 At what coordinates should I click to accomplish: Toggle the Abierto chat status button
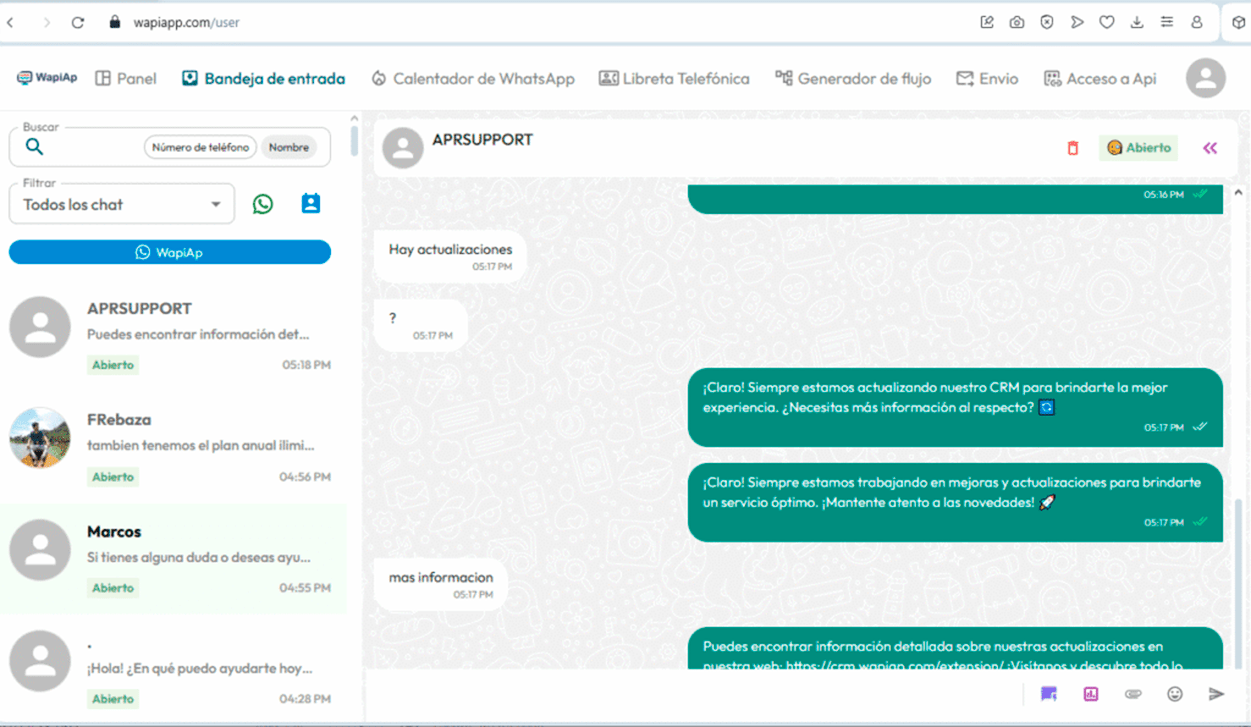click(x=1139, y=148)
